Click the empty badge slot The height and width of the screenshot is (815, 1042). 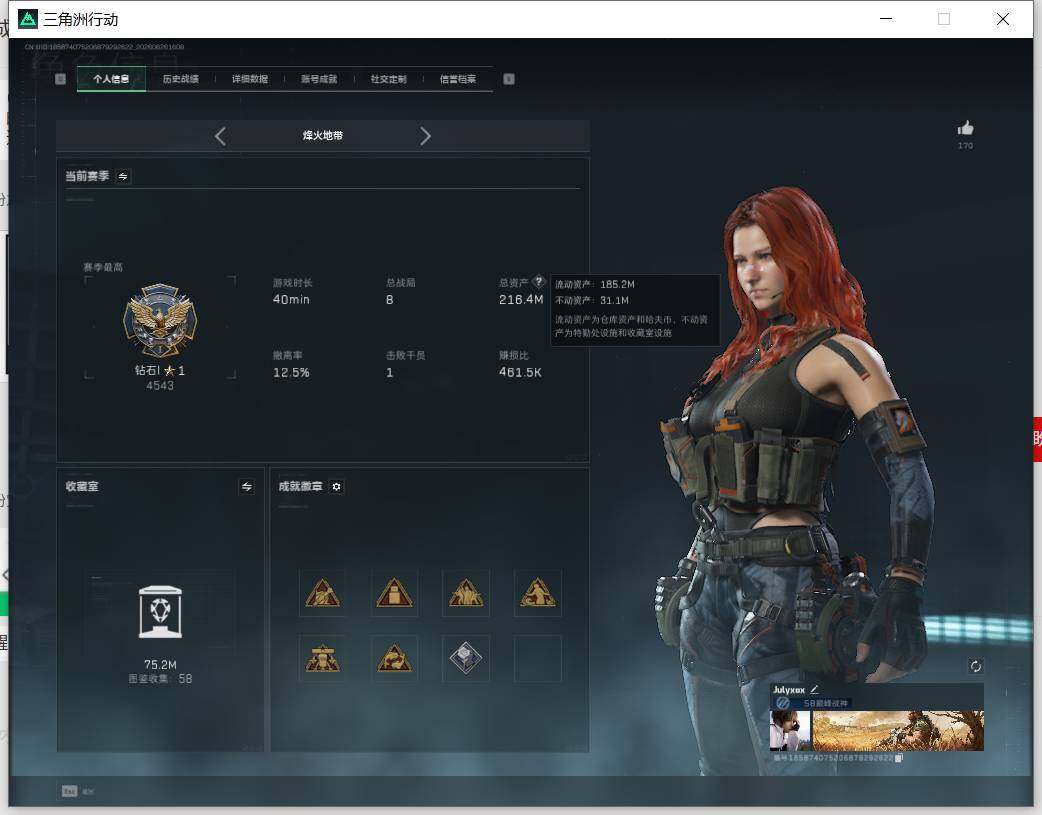tap(538, 658)
